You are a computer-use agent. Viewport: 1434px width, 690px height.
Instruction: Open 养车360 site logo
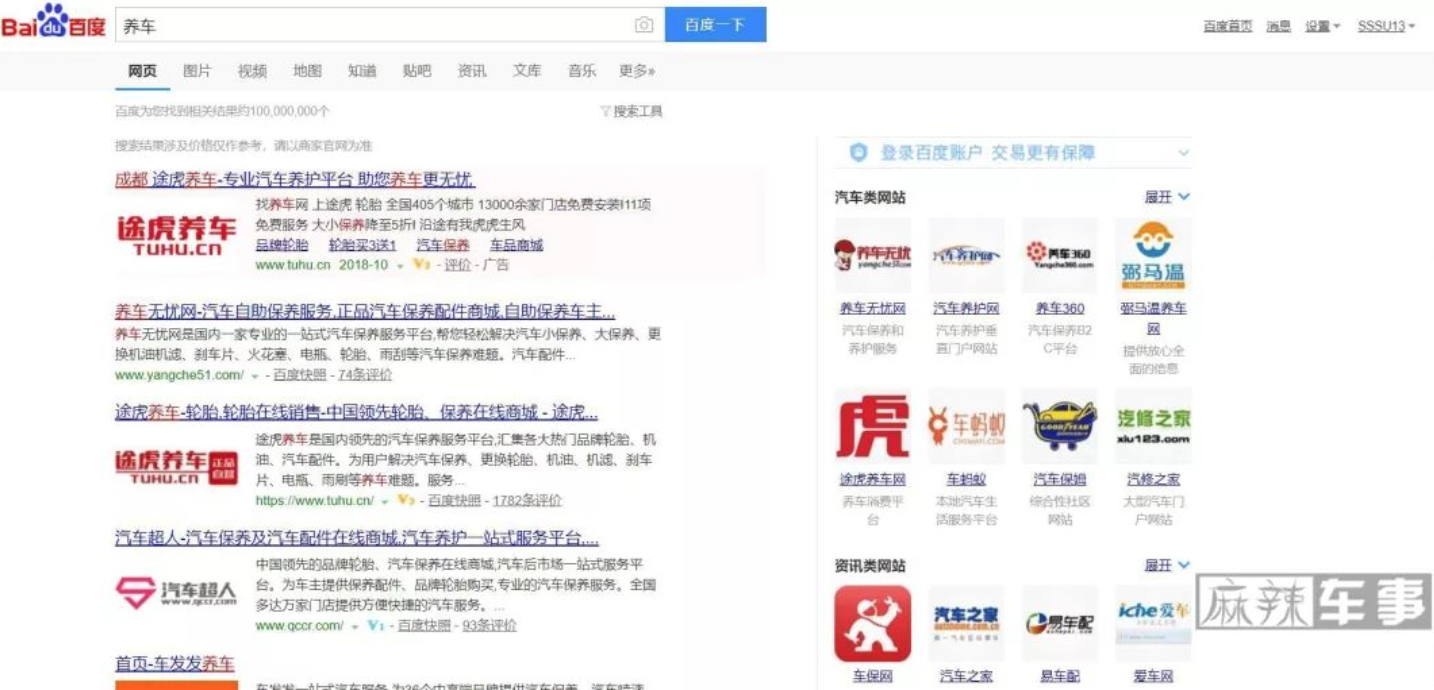click(x=1059, y=257)
